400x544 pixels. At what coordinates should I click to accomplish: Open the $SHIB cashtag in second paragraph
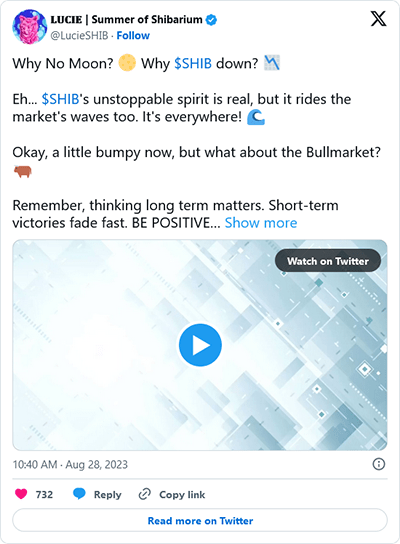[60, 99]
